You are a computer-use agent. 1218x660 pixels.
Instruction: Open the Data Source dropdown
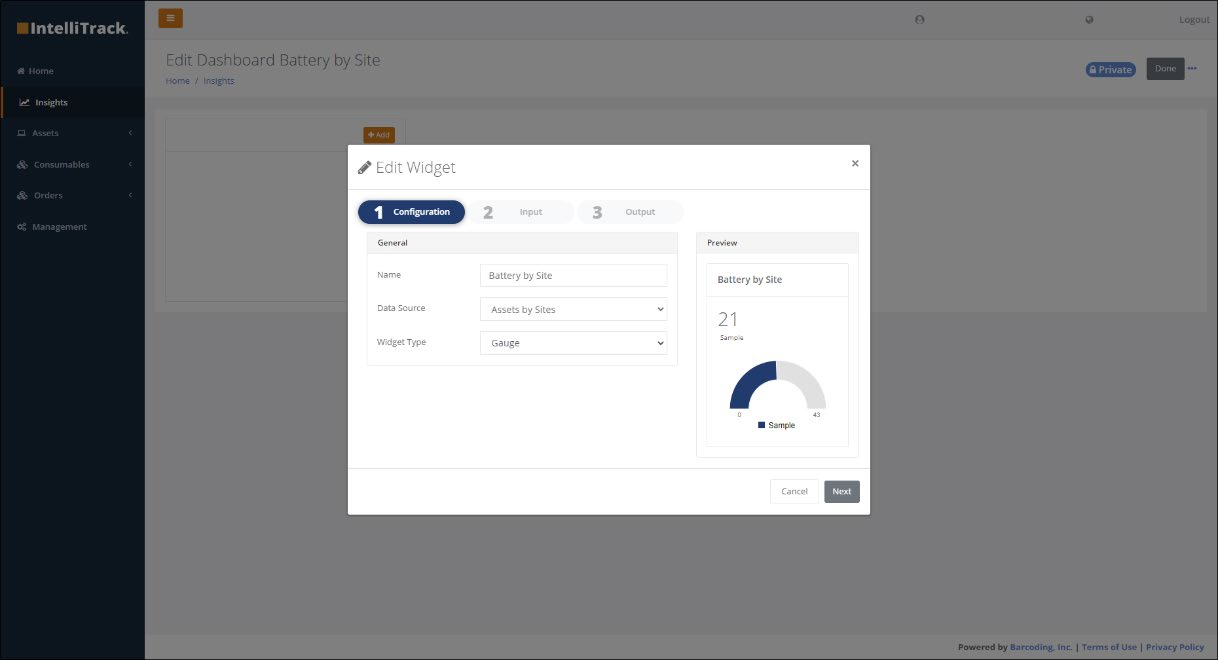click(x=573, y=309)
